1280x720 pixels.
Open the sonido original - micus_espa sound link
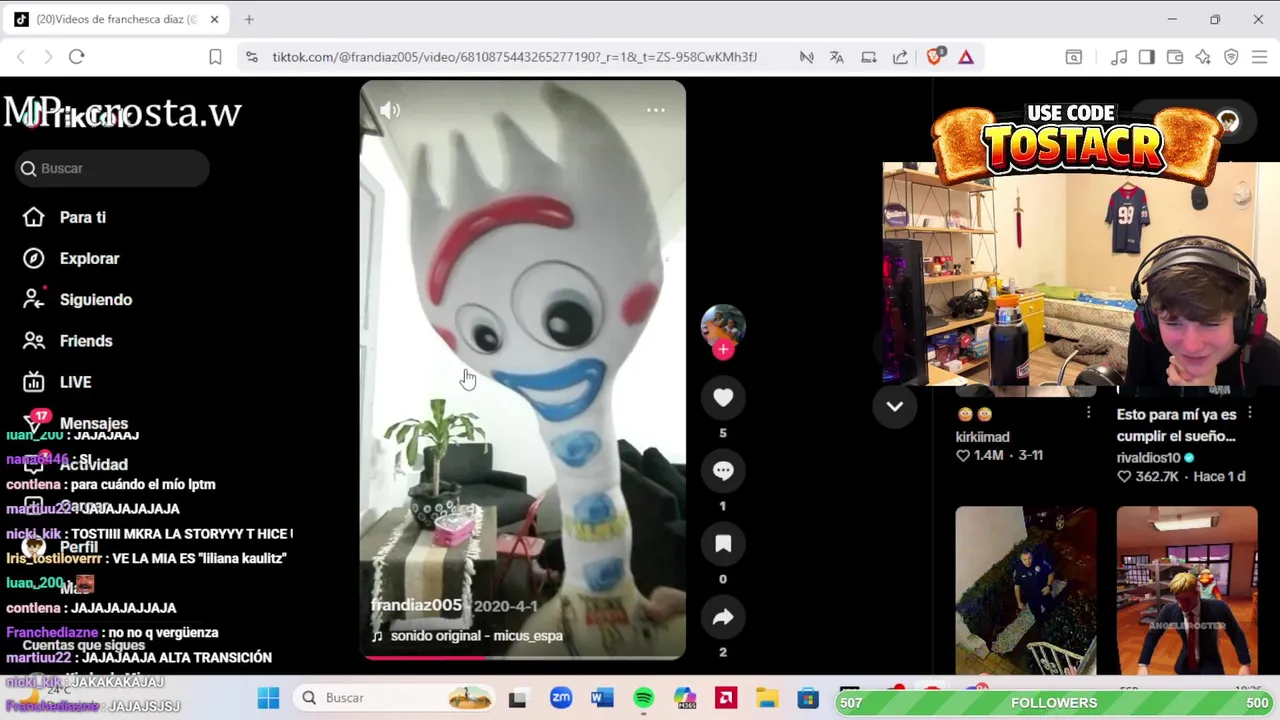[x=476, y=635]
